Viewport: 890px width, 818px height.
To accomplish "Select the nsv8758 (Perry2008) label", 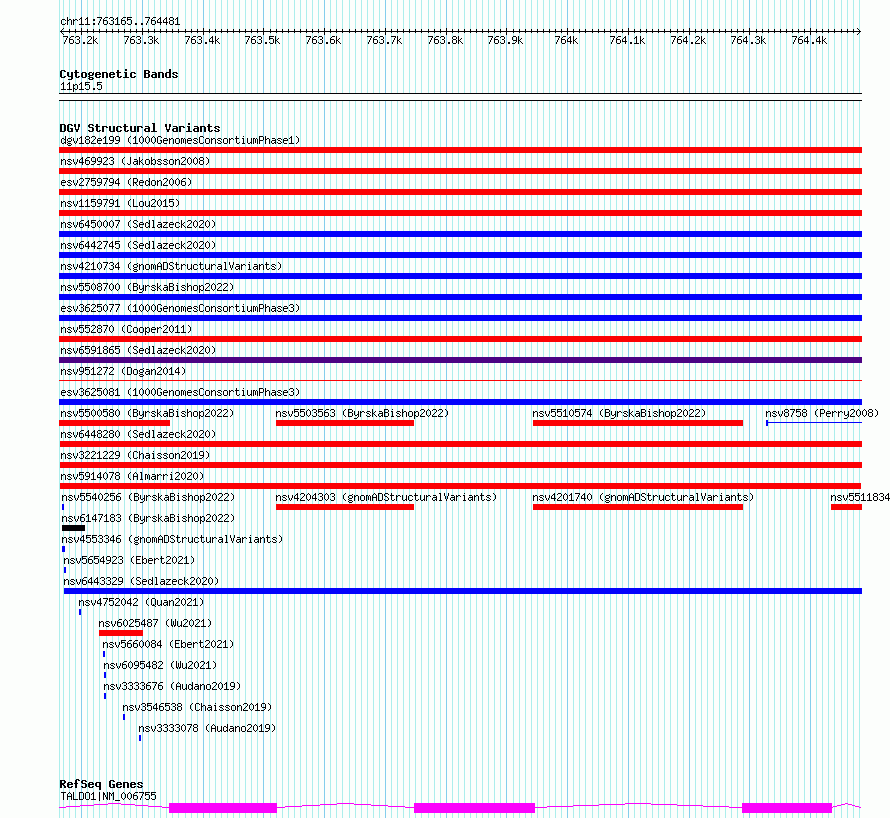I will pyautogui.click(x=822, y=413).
